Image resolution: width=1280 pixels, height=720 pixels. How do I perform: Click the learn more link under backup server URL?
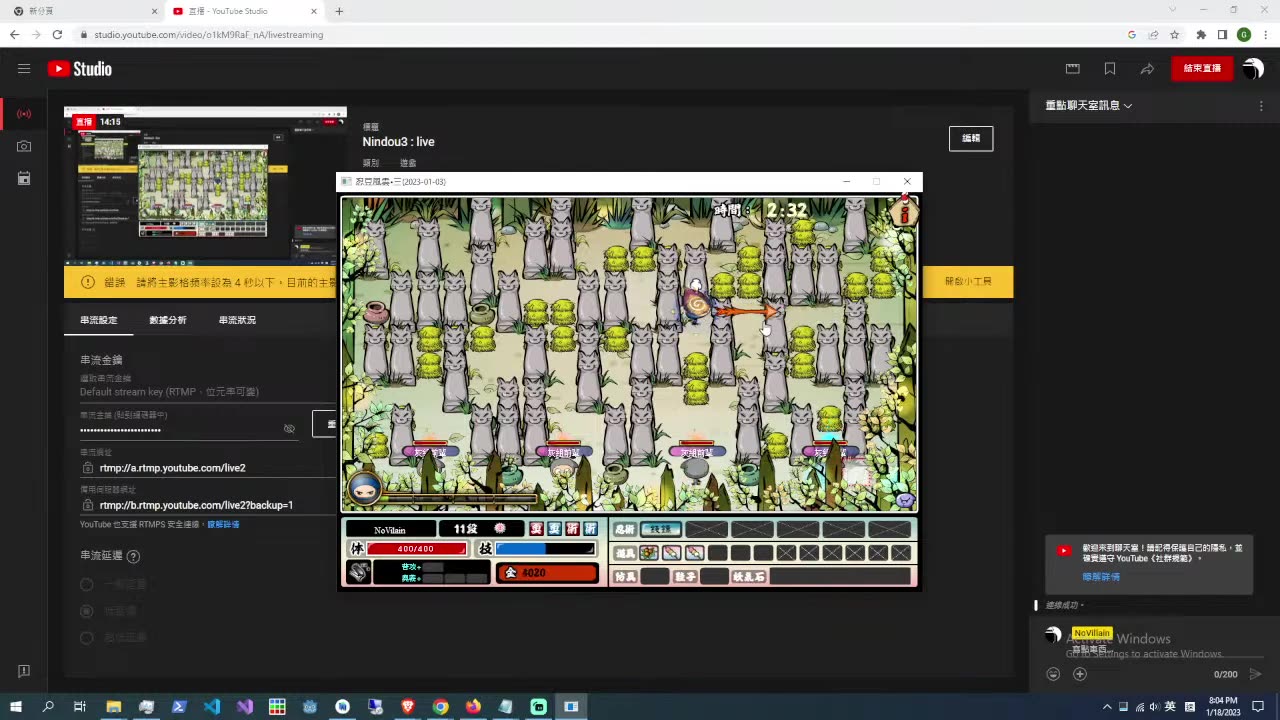pos(223,525)
